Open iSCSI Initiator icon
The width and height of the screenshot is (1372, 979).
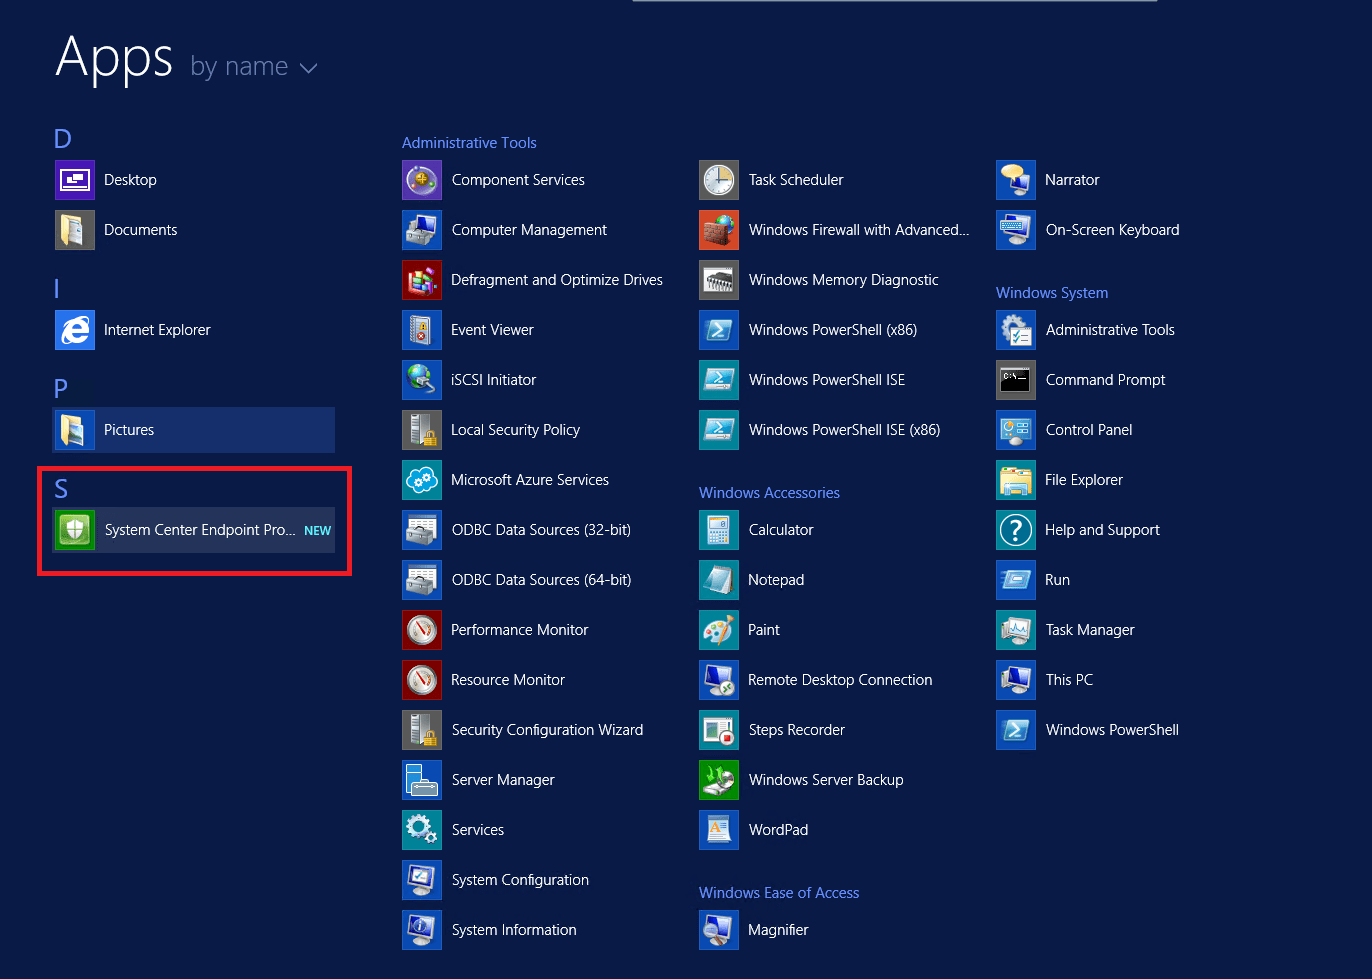422,380
